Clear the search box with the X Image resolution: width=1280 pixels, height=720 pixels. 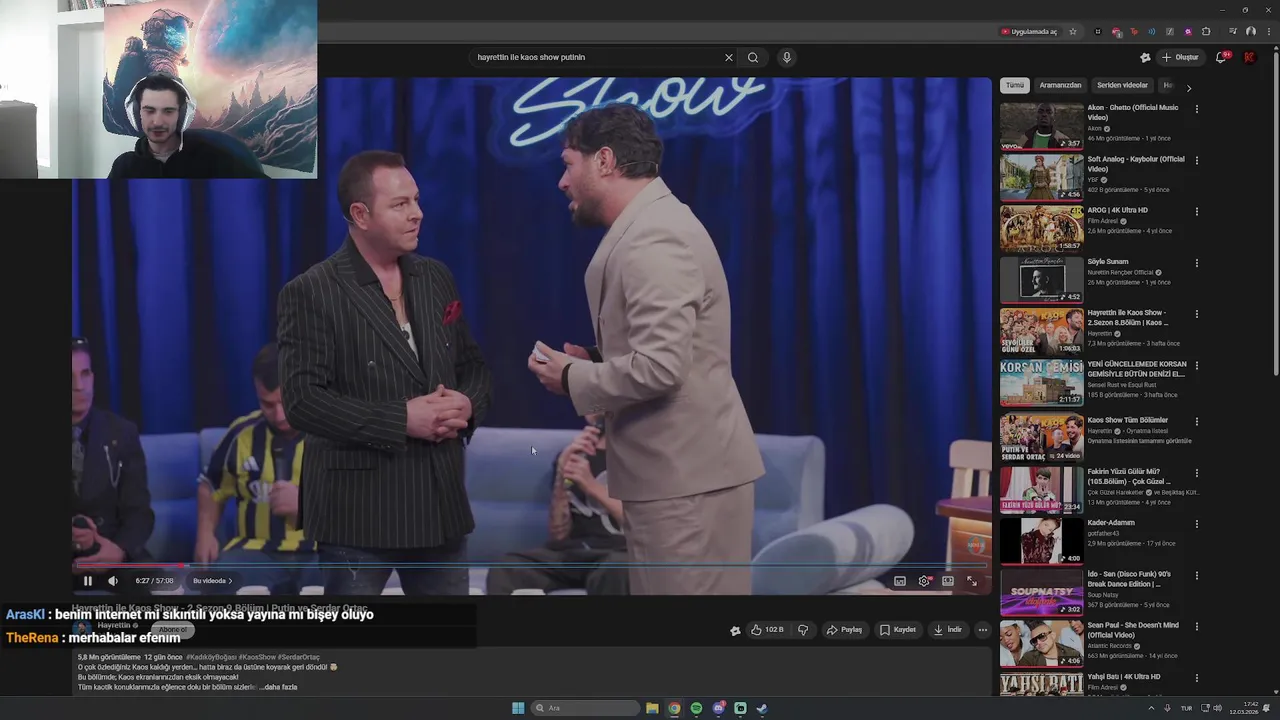click(x=729, y=57)
